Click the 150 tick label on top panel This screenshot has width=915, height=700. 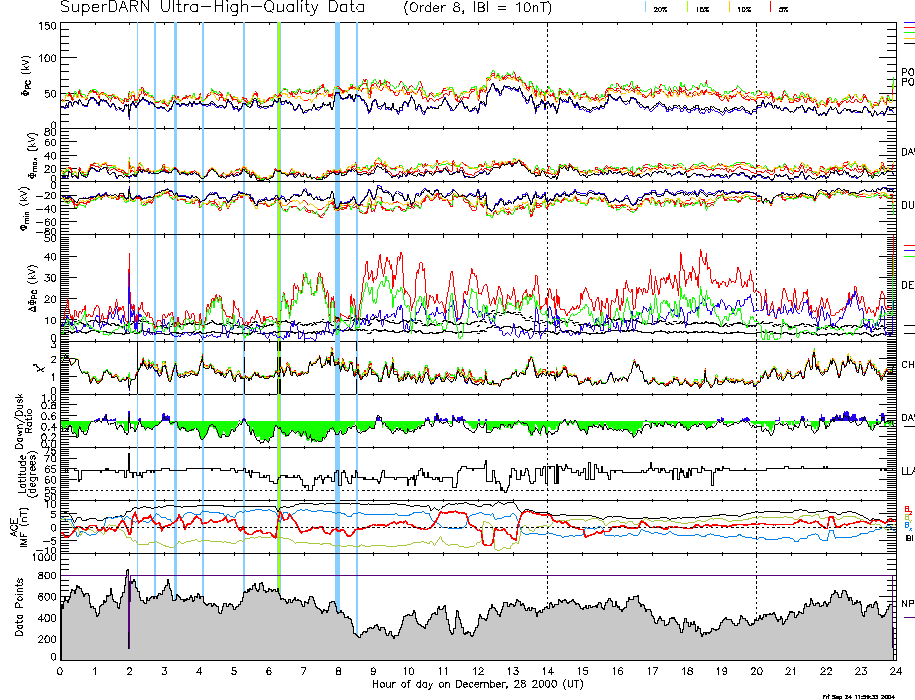46,26
